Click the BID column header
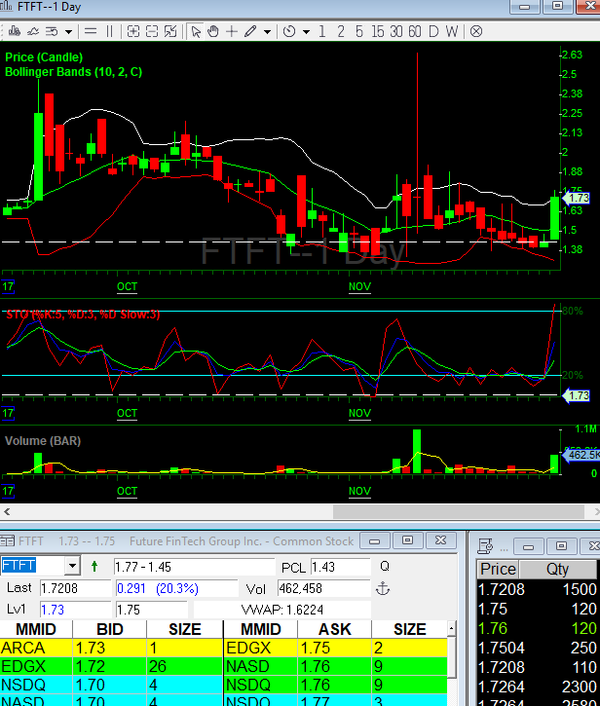The height and width of the screenshot is (706, 600). coord(110,629)
